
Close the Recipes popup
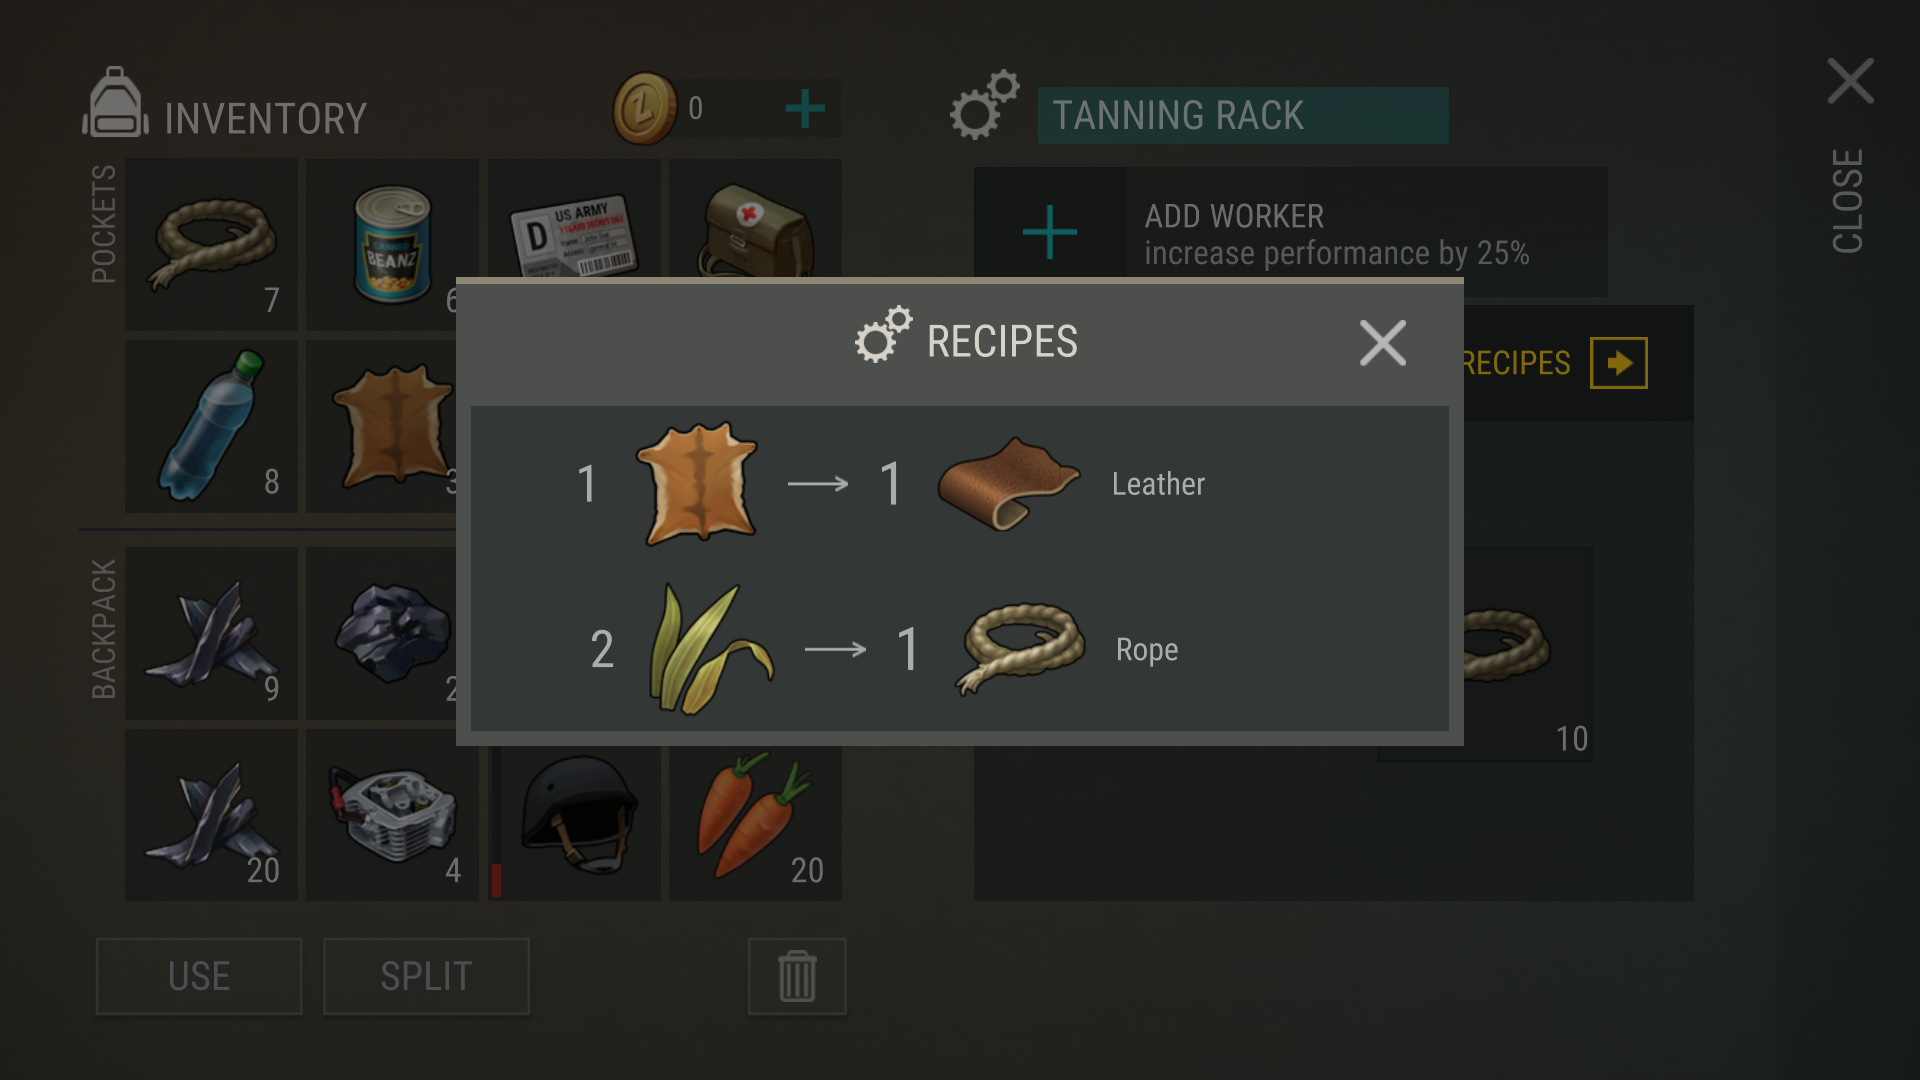pos(1383,343)
